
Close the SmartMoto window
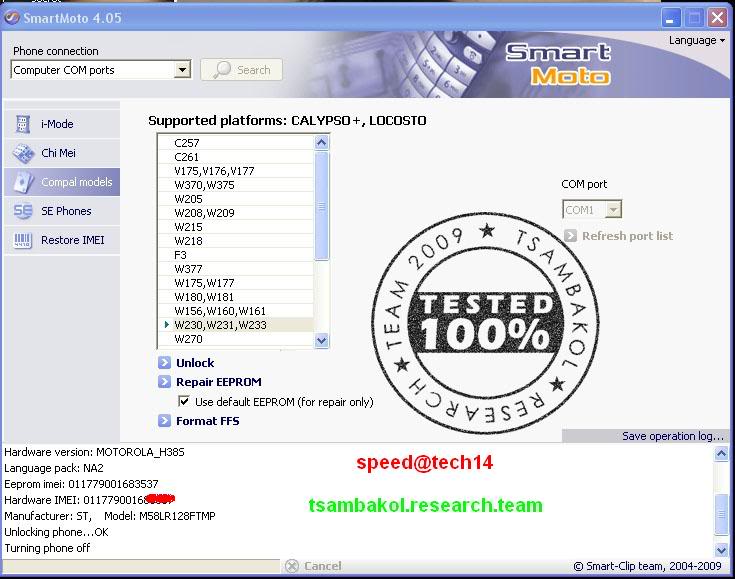coord(717,18)
